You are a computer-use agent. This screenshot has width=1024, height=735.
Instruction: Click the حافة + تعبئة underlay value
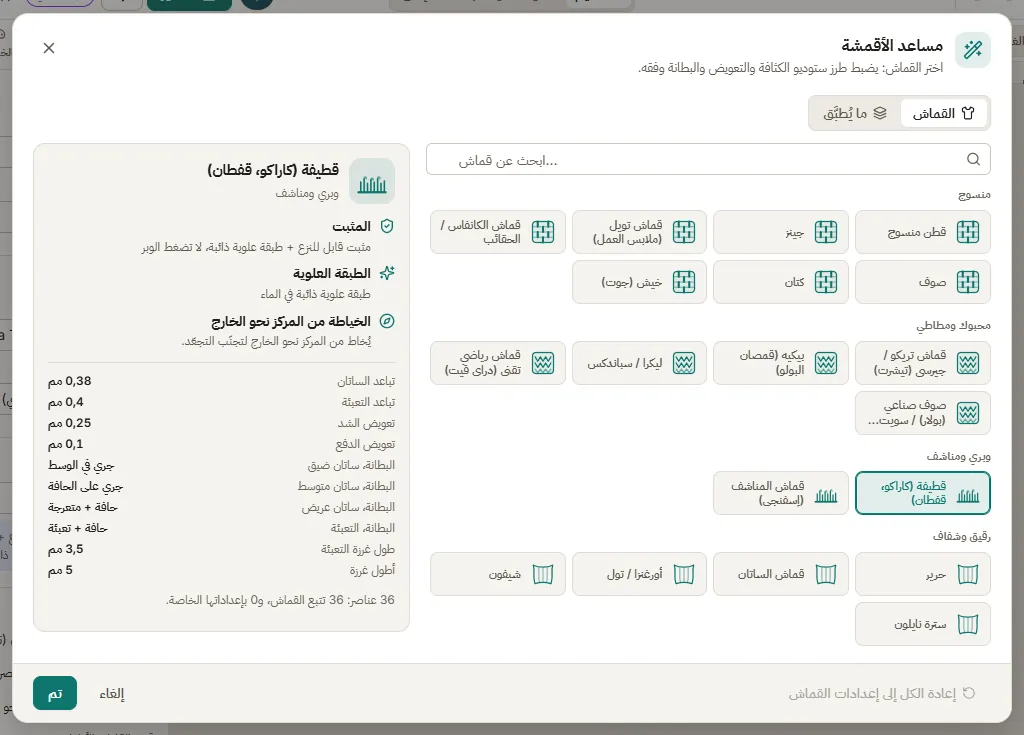click(x=78, y=528)
